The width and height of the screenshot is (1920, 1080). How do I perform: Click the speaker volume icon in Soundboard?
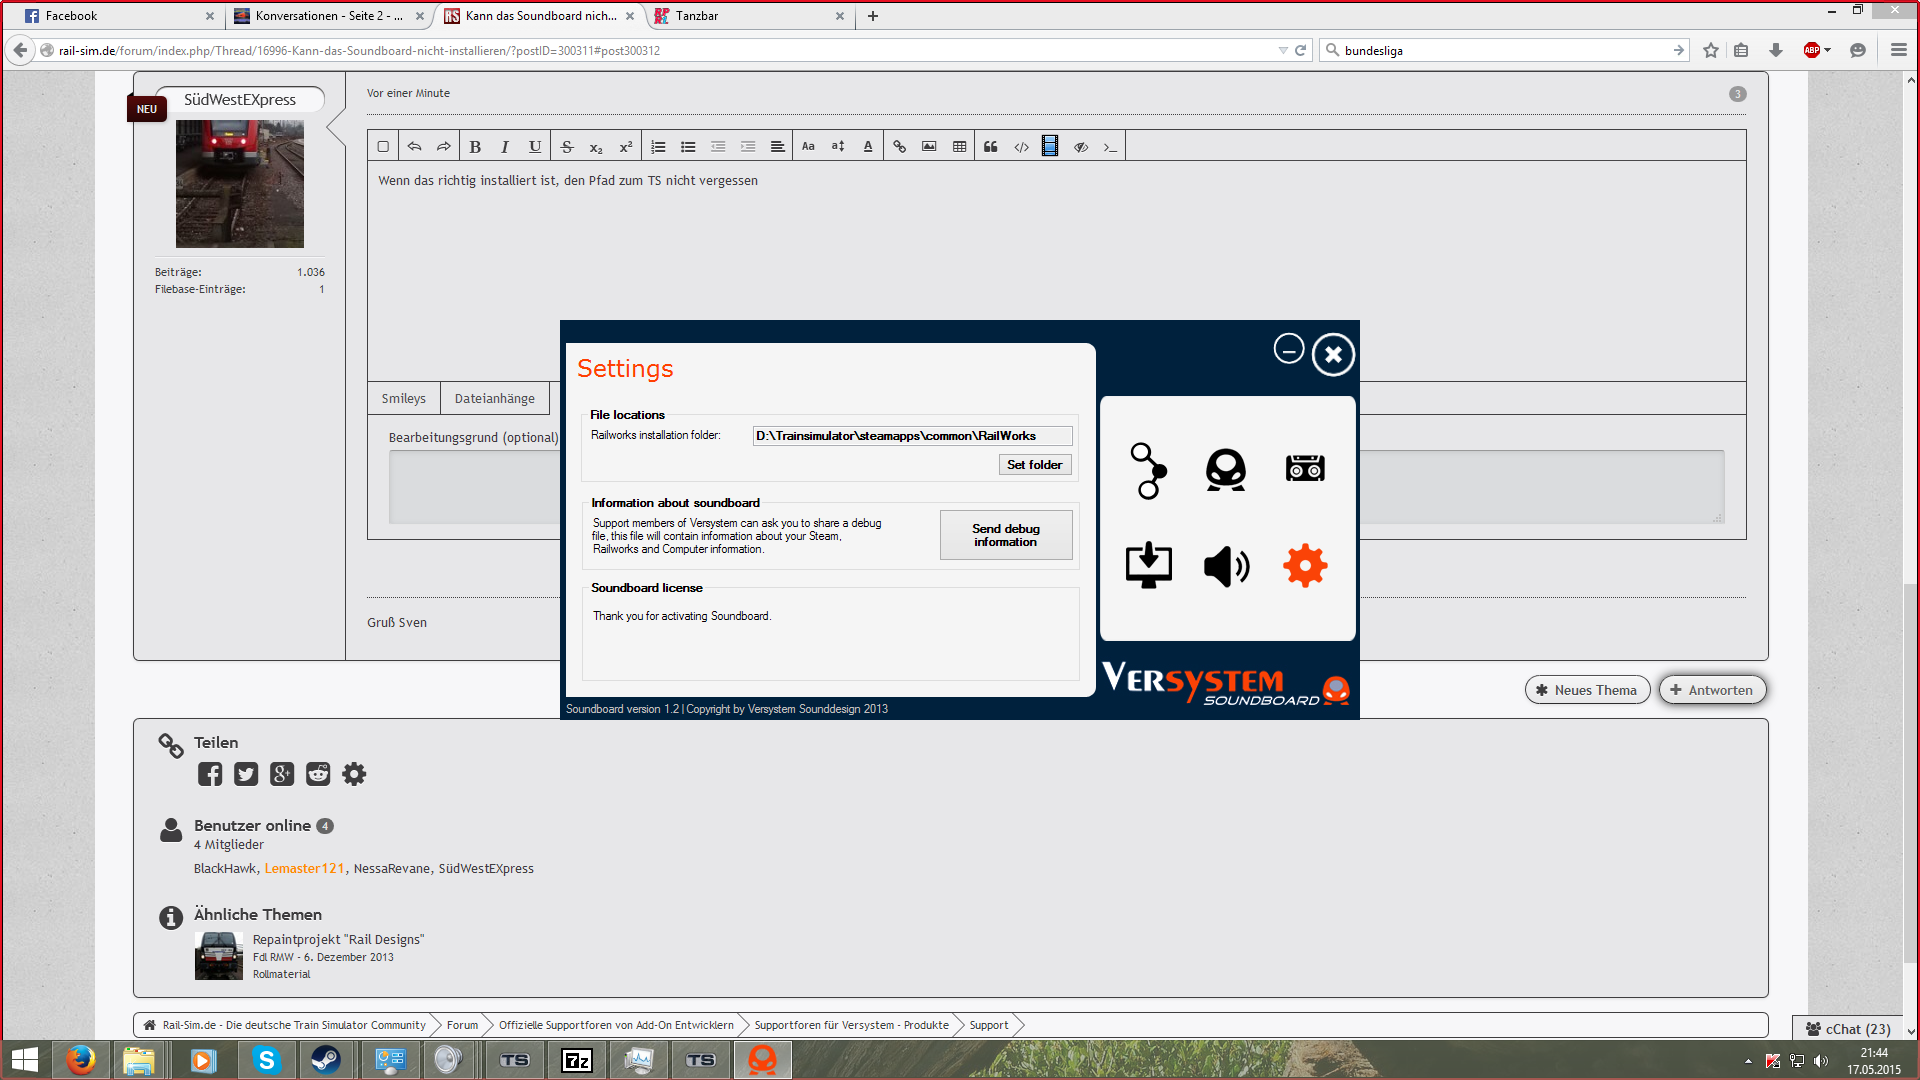[x=1226, y=566]
